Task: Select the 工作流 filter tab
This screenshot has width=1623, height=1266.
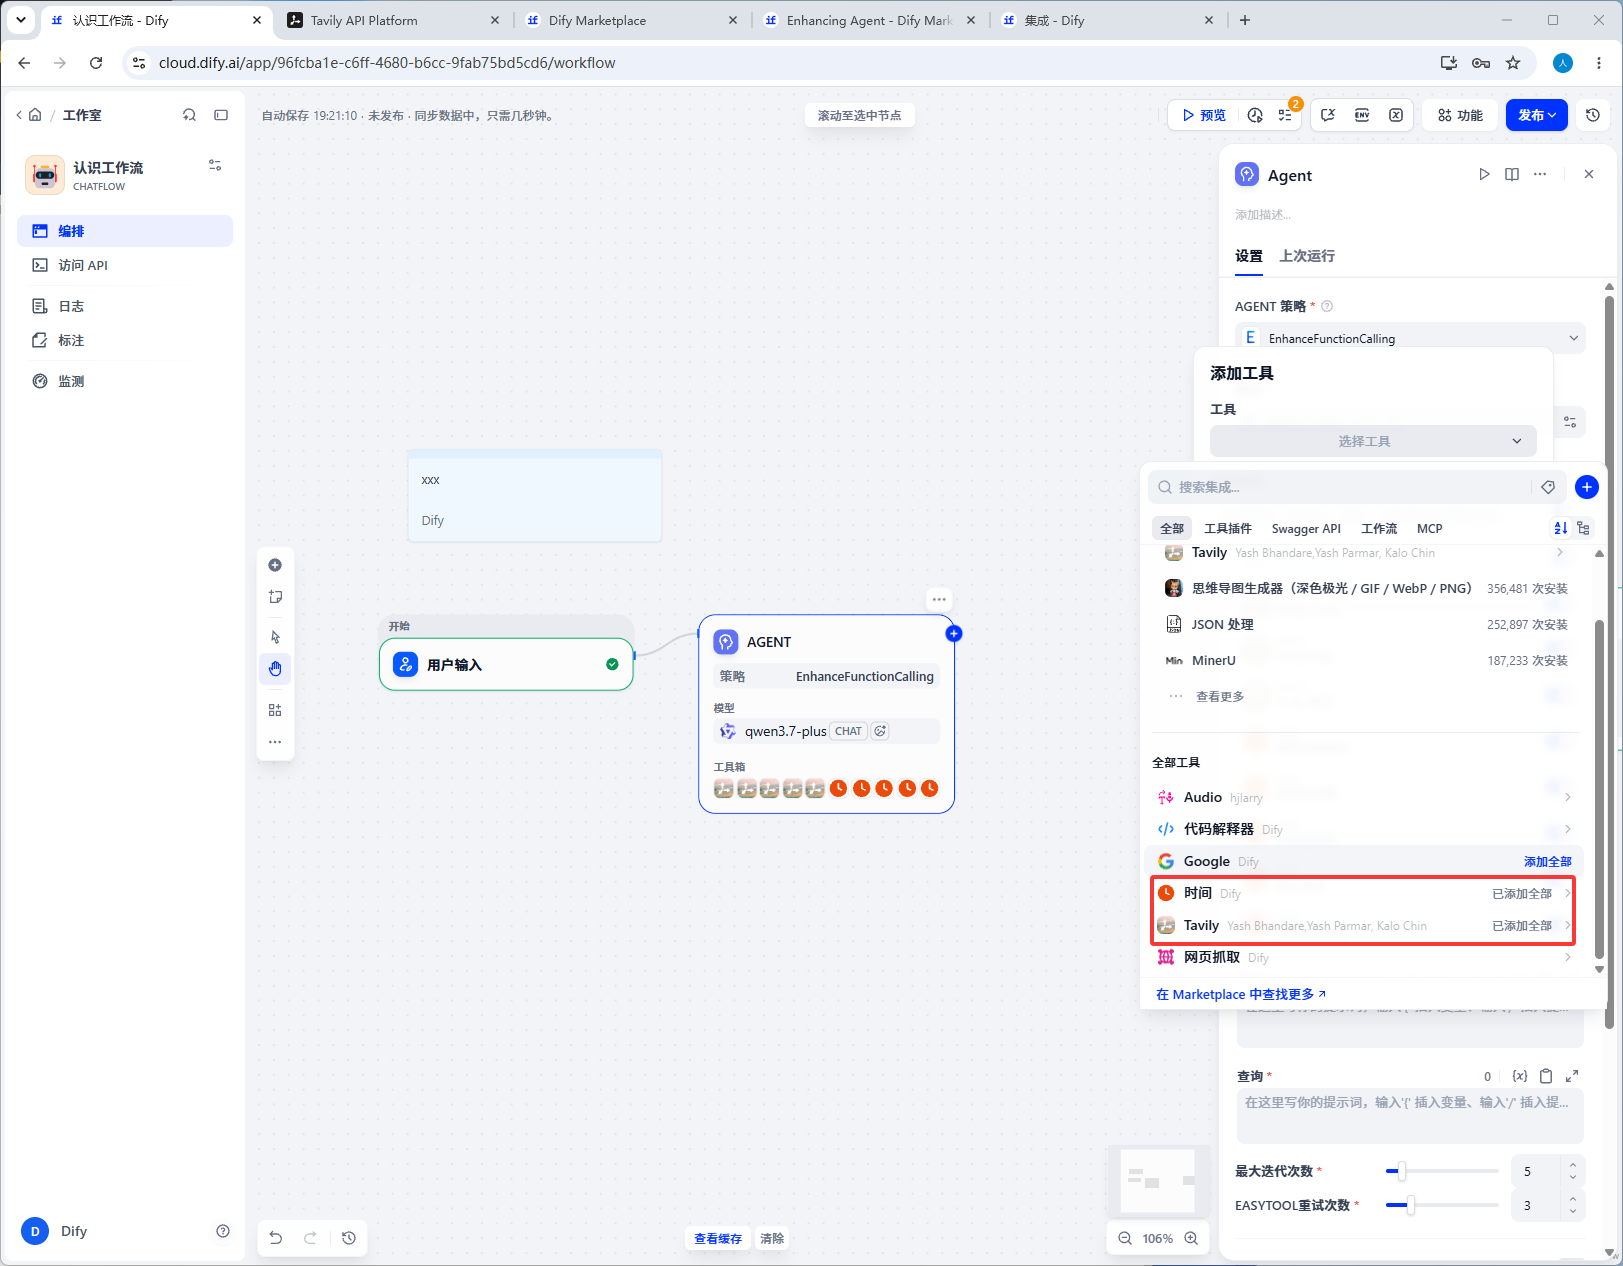Action: [1379, 528]
